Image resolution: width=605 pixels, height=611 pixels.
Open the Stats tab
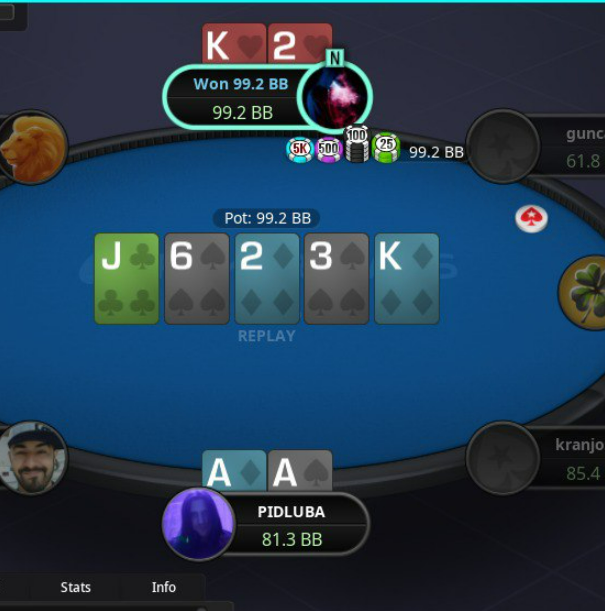pyautogui.click(x=76, y=587)
